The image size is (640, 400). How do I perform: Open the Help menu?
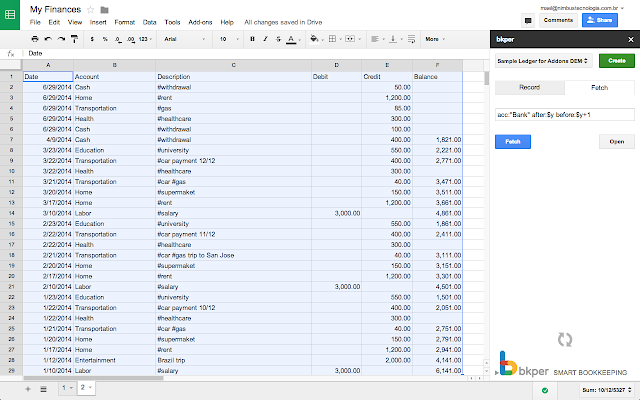coord(227,22)
